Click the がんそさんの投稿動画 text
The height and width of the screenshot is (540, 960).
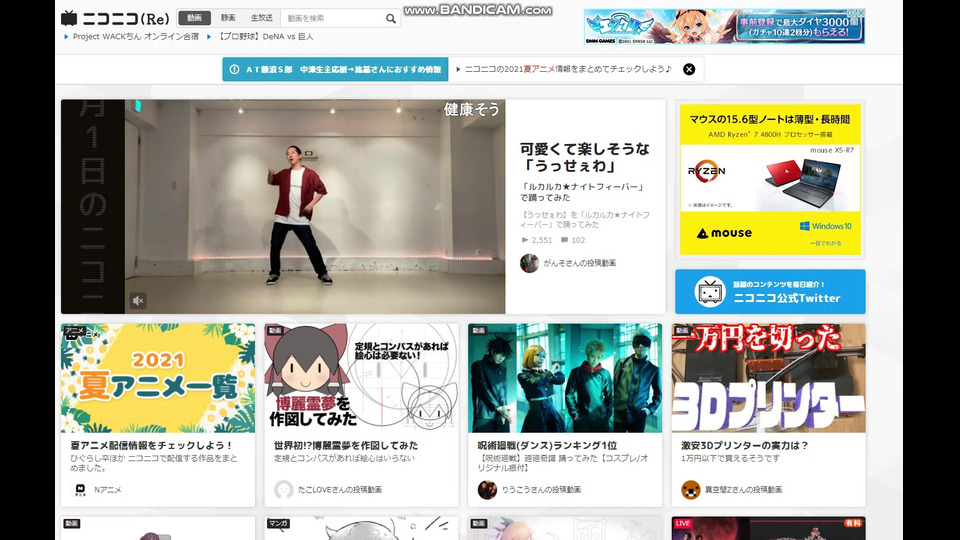[x=580, y=263]
